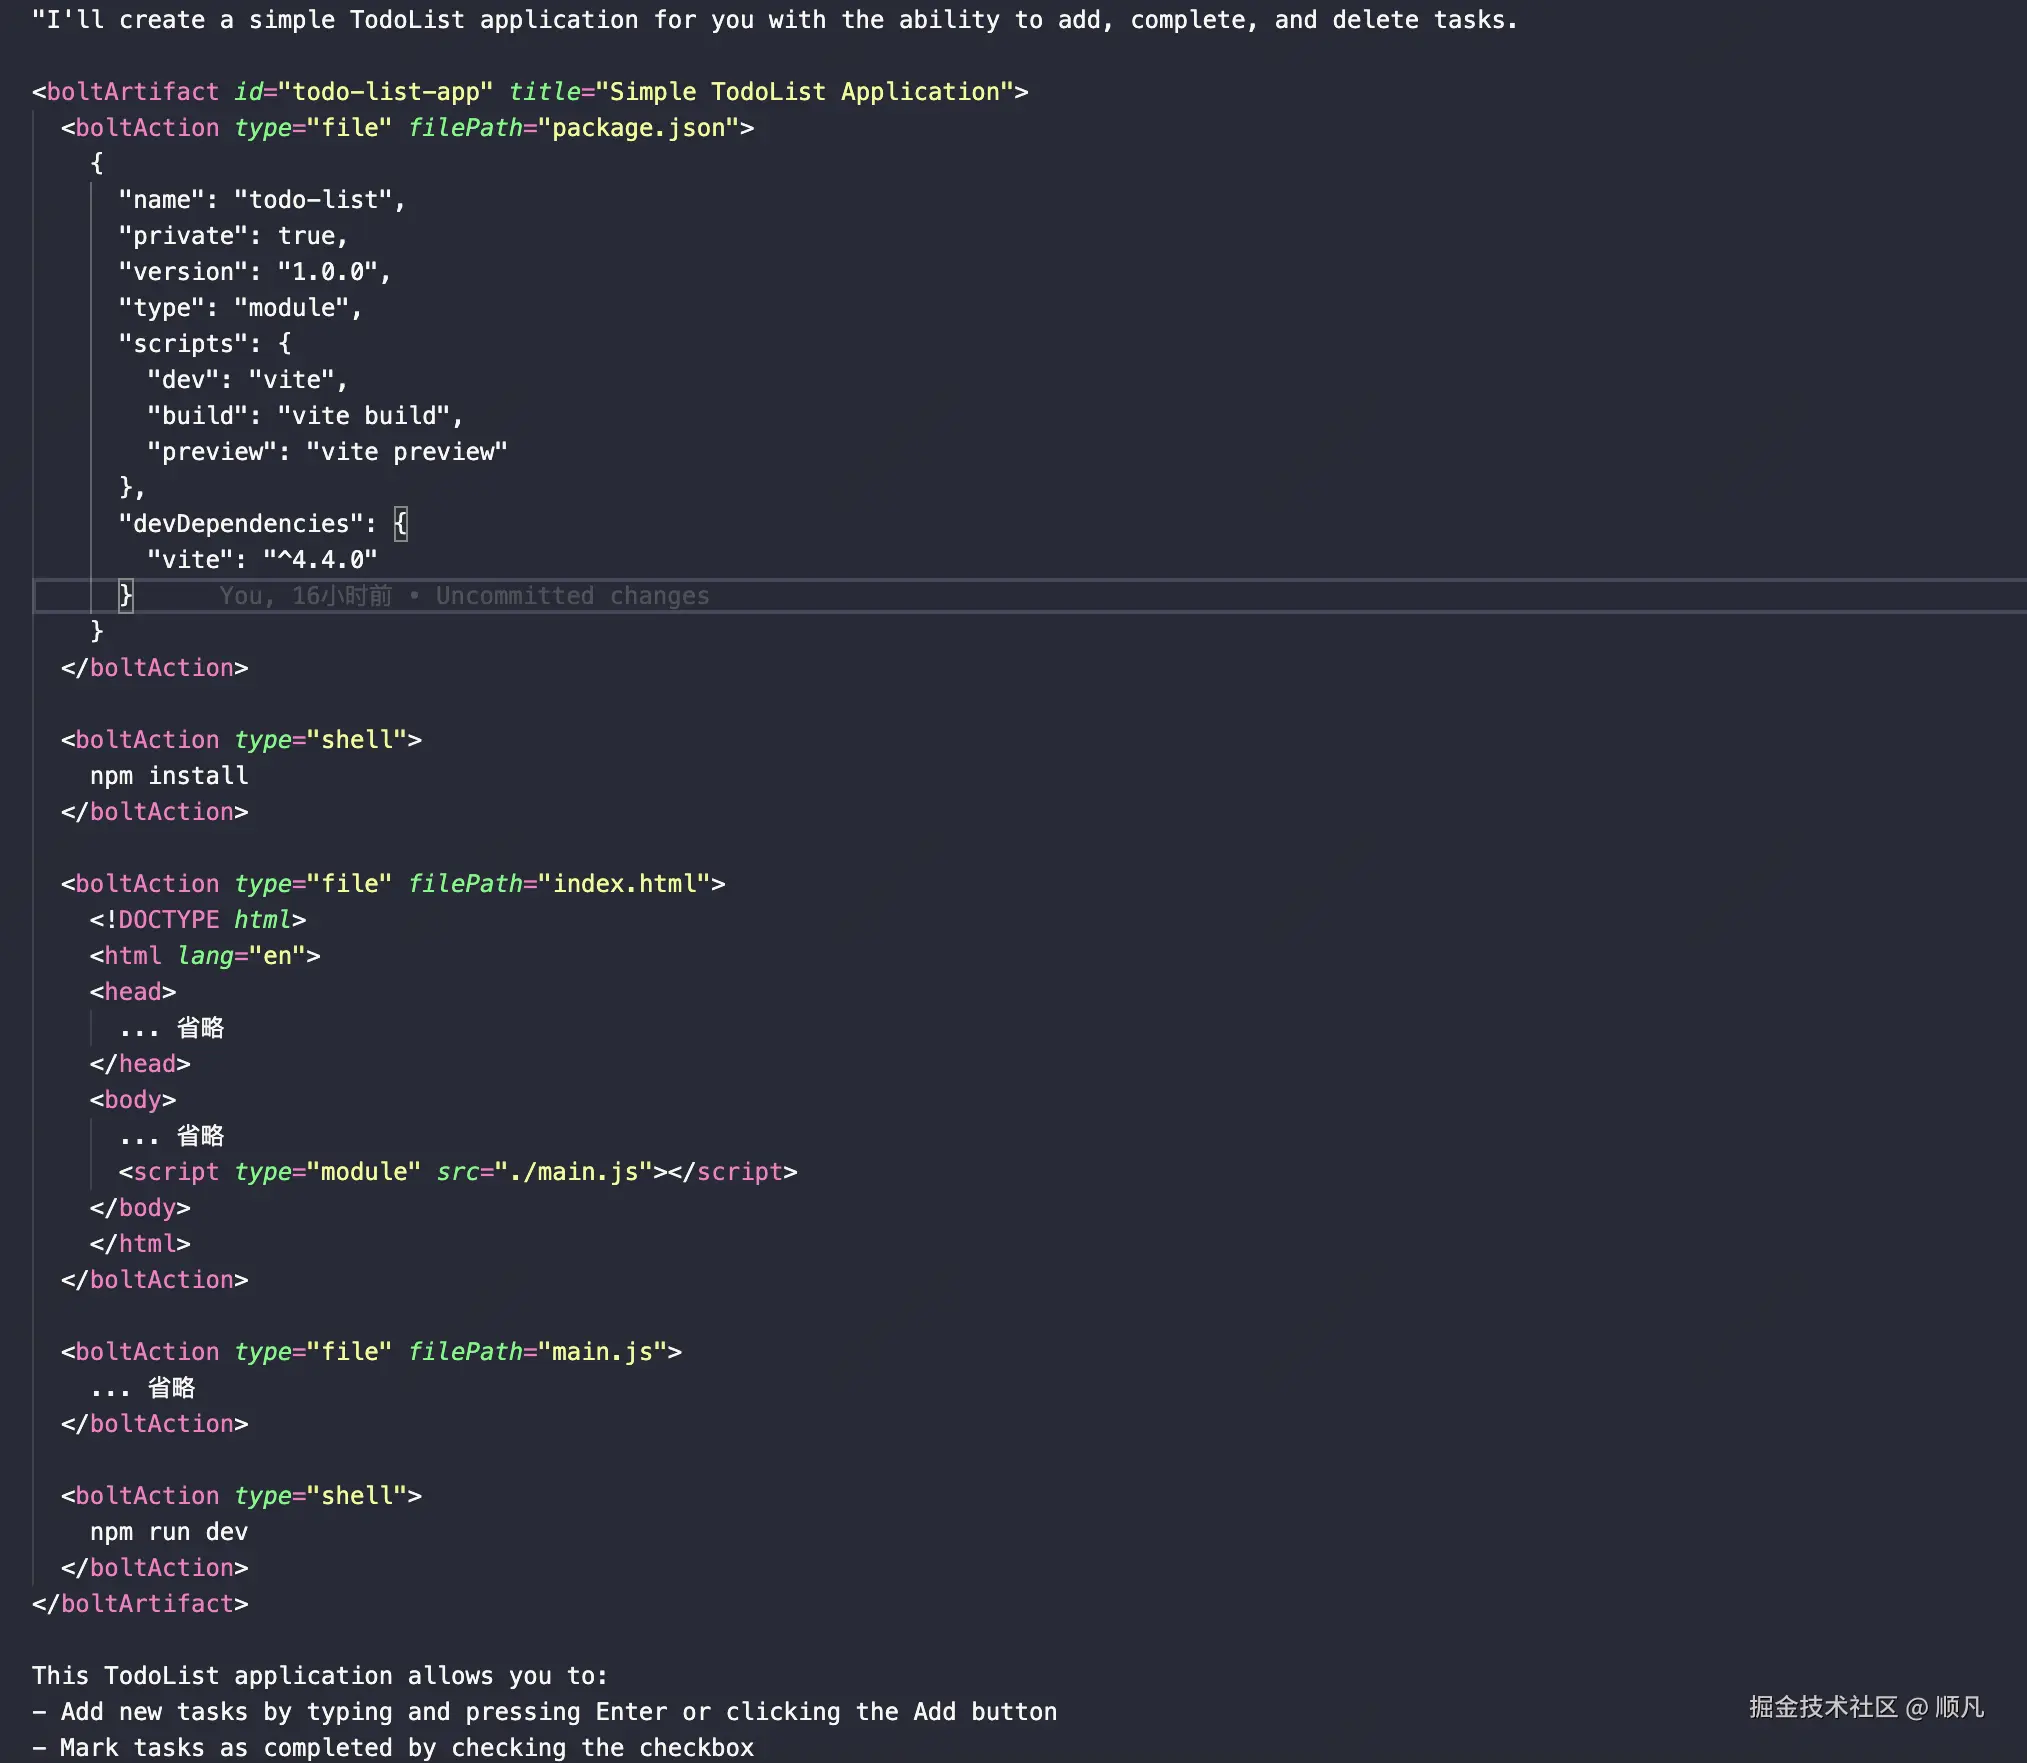Click the index.html filePath value
Image resolution: width=2027 pixels, height=1763 pixels.
(624, 884)
